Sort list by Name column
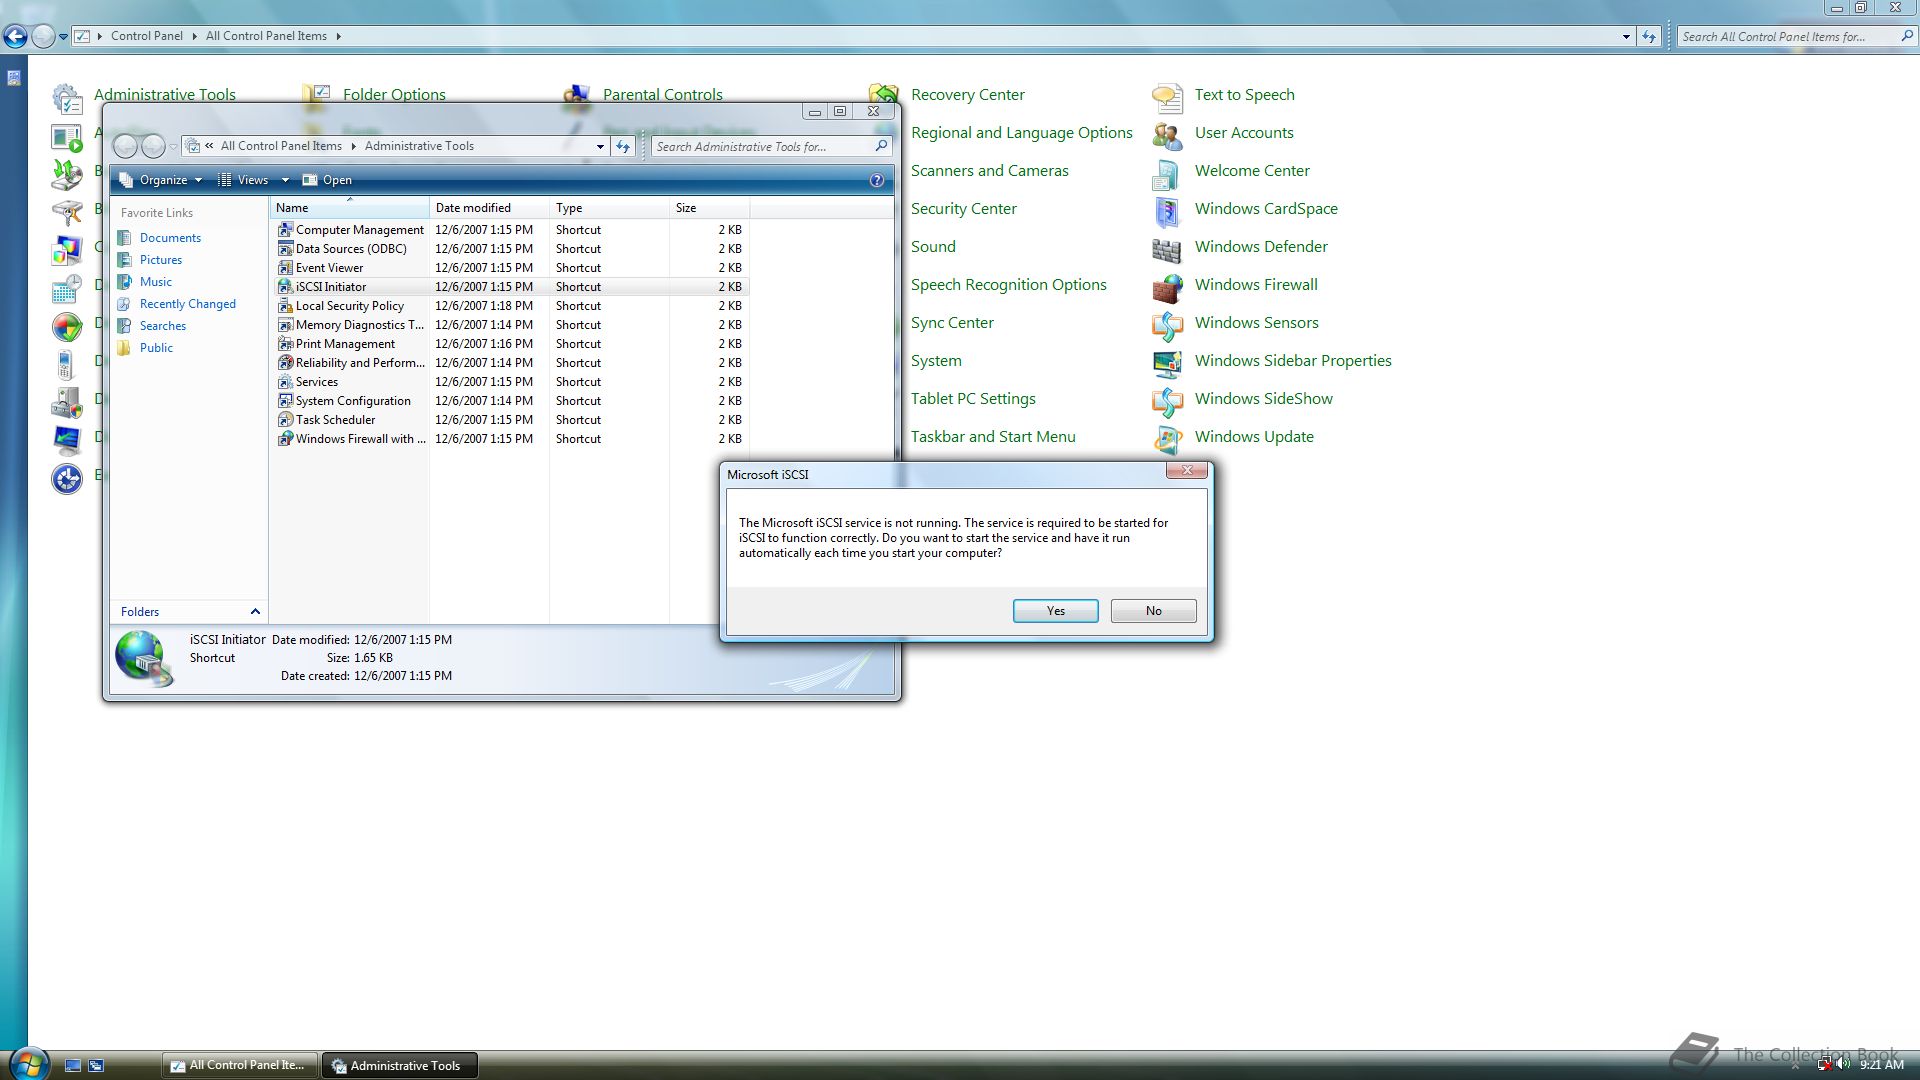Screen dimensions: 1920x1080 click(349, 208)
